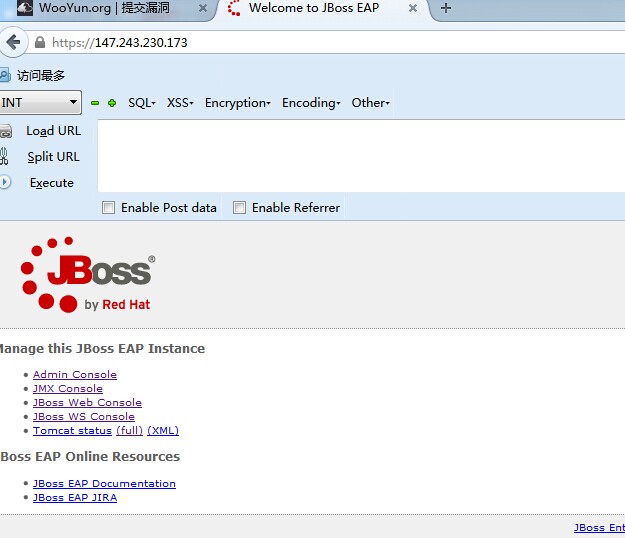The image size is (625, 538).
Task: Open the XSS dropdown menu
Action: coord(180,103)
